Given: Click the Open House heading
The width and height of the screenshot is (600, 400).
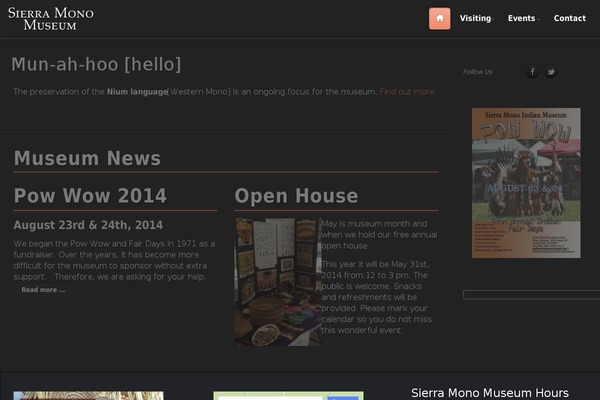Looking at the screenshot, I should [296, 196].
